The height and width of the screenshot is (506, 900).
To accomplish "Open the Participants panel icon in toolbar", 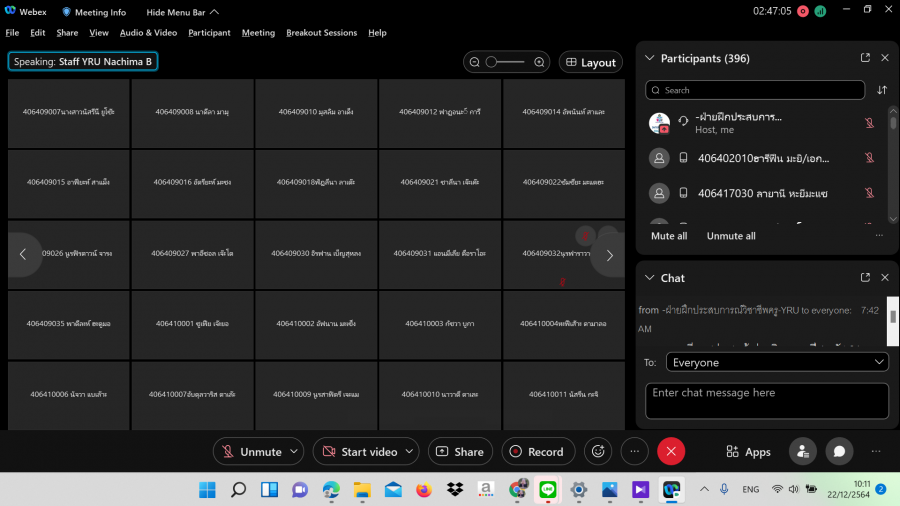I will click(x=802, y=451).
